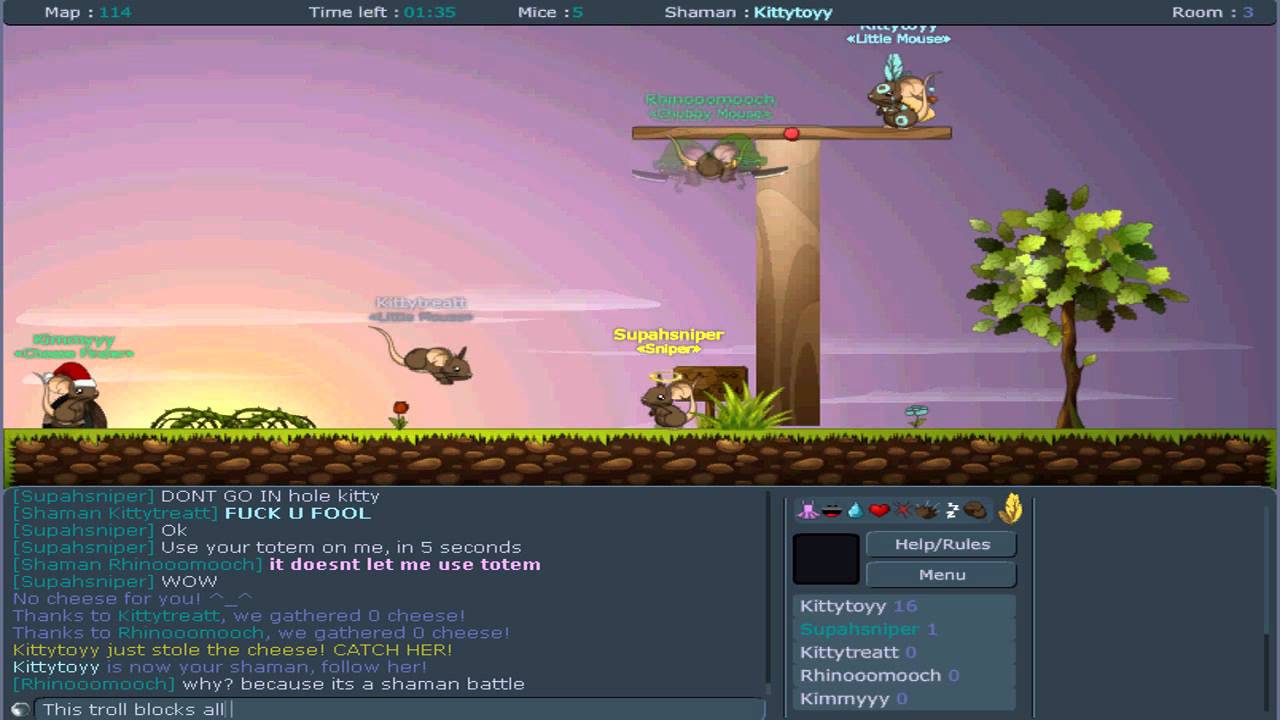The width and height of the screenshot is (1280, 720).
Task: Select Kittytoyy 16 in the player list
Action: coord(905,606)
